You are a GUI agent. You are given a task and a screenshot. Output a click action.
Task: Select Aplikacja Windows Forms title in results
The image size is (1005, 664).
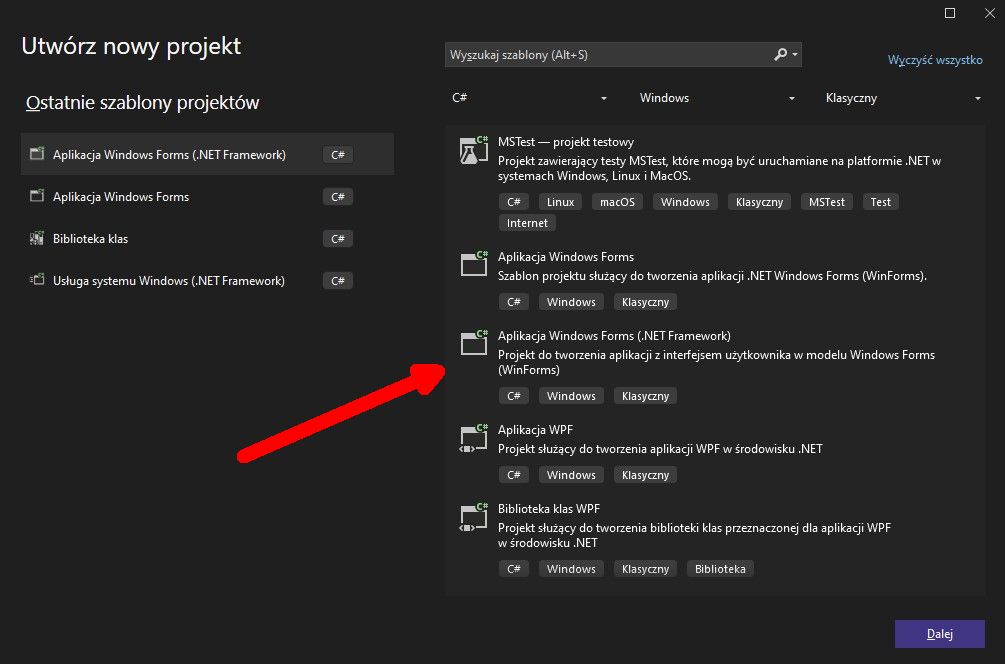coord(566,256)
